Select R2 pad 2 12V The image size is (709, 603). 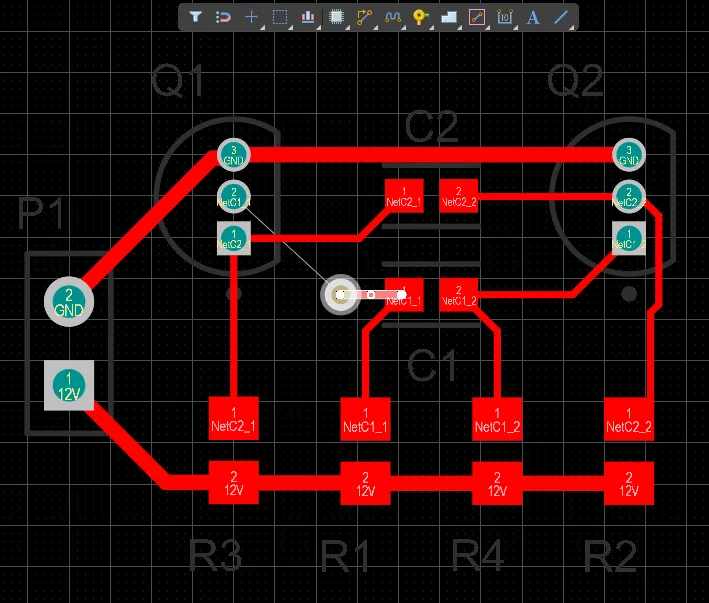[x=629, y=483]
